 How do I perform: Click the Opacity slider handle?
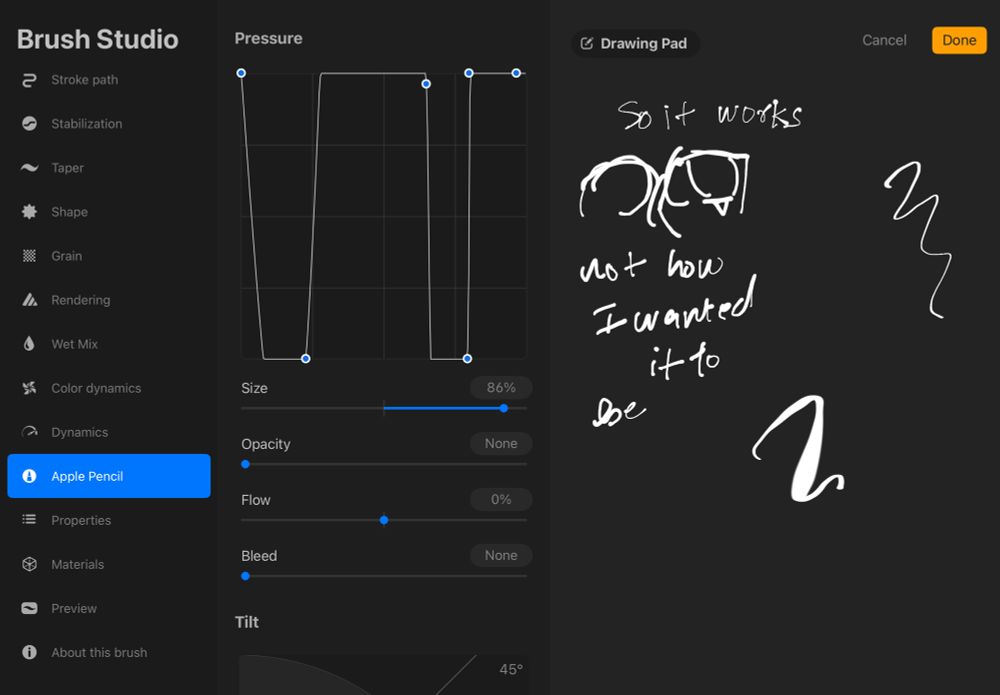[x=246, y=464]
